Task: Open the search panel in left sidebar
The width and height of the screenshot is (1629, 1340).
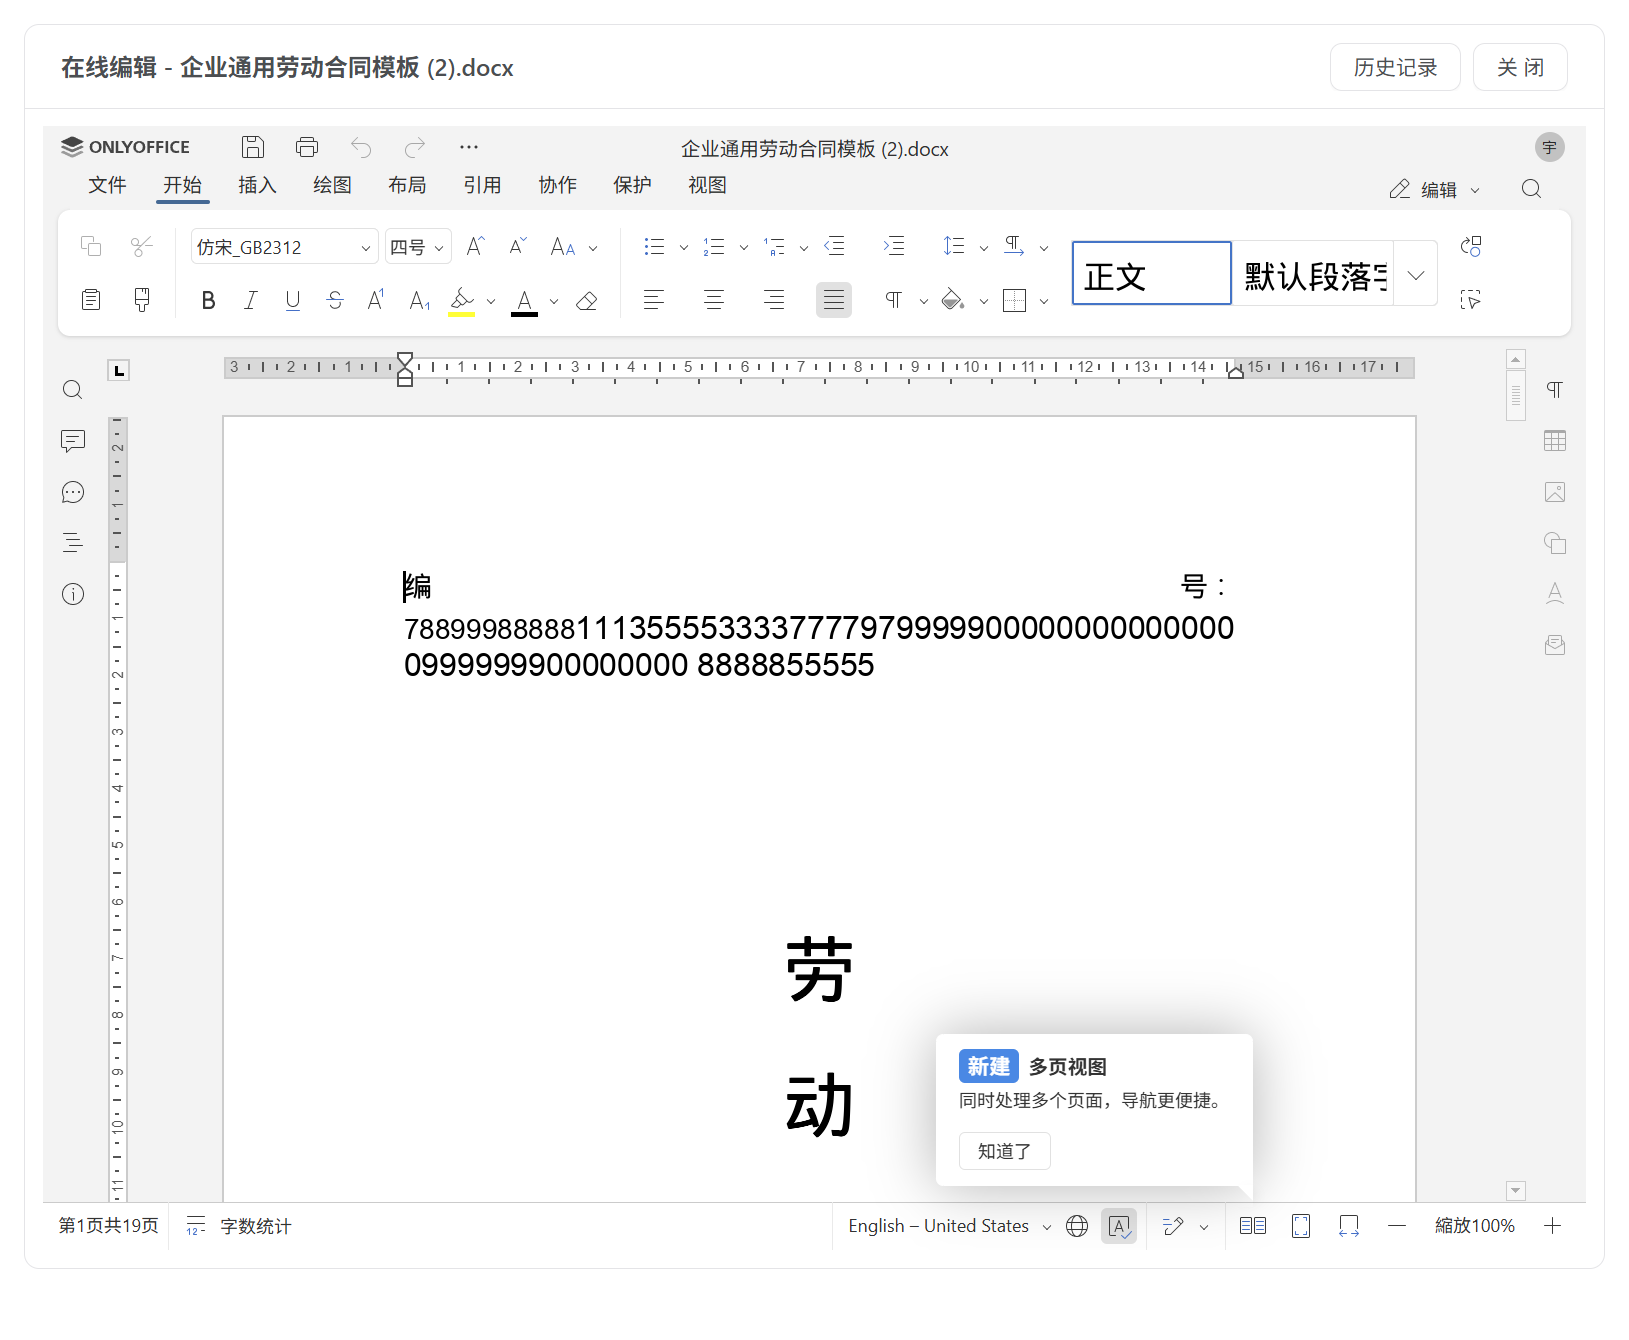Action: pos(73,390)
